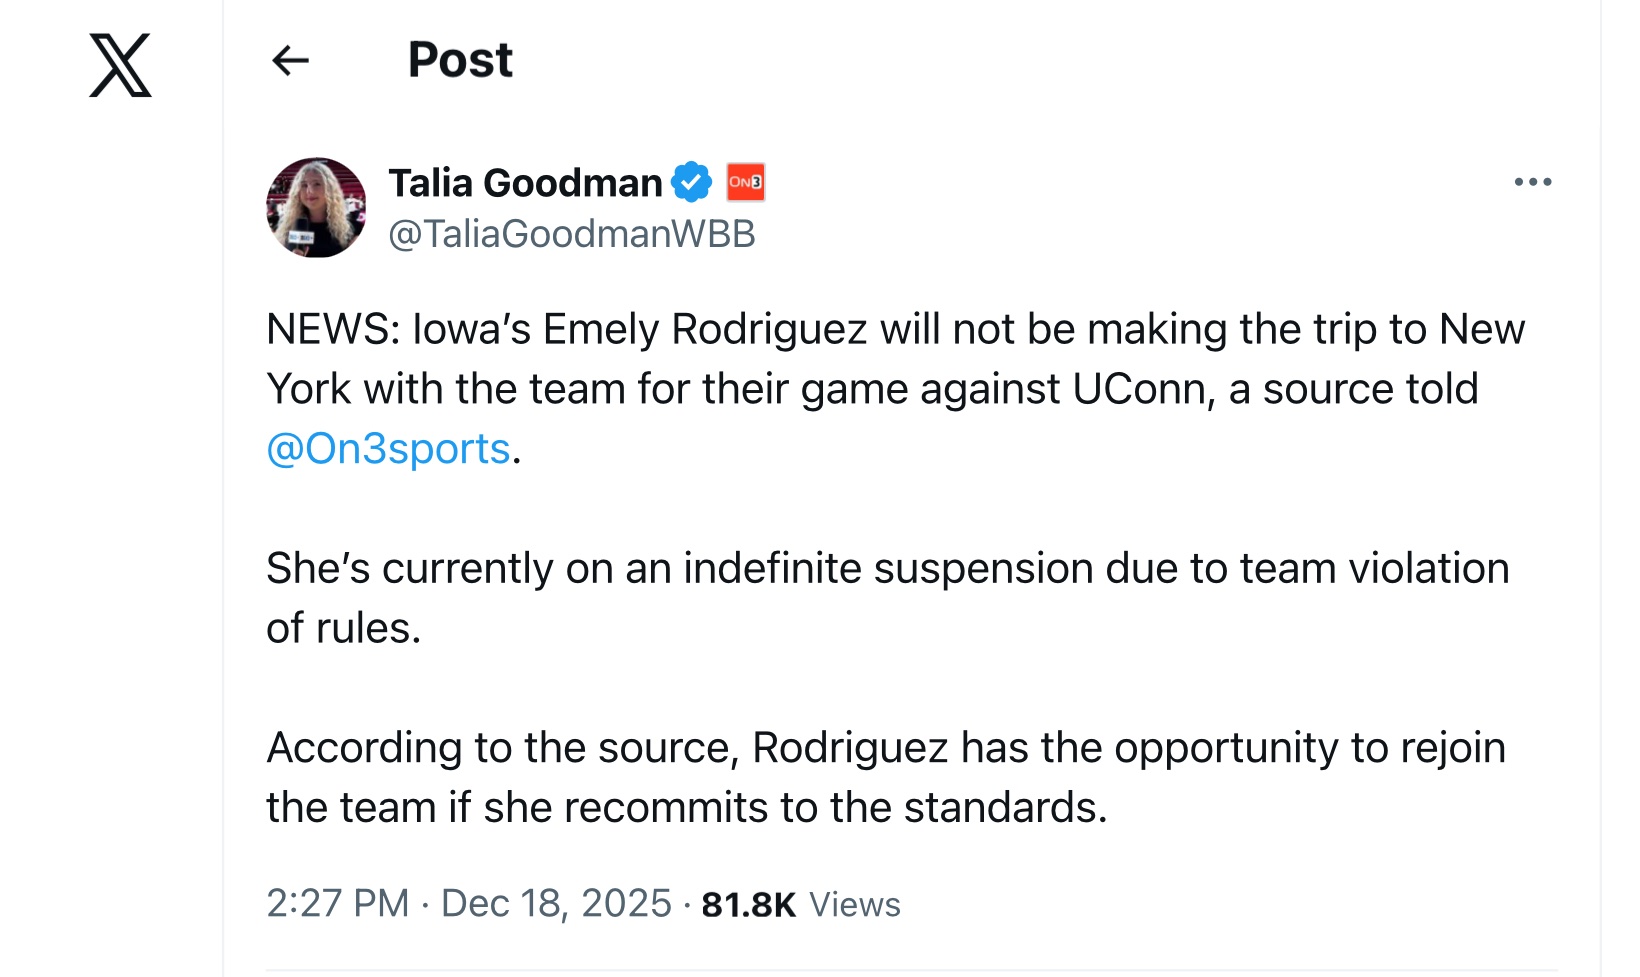The image size is (1640, 977).
Task: Click the Talia Goodman display name
Action: 525,183
